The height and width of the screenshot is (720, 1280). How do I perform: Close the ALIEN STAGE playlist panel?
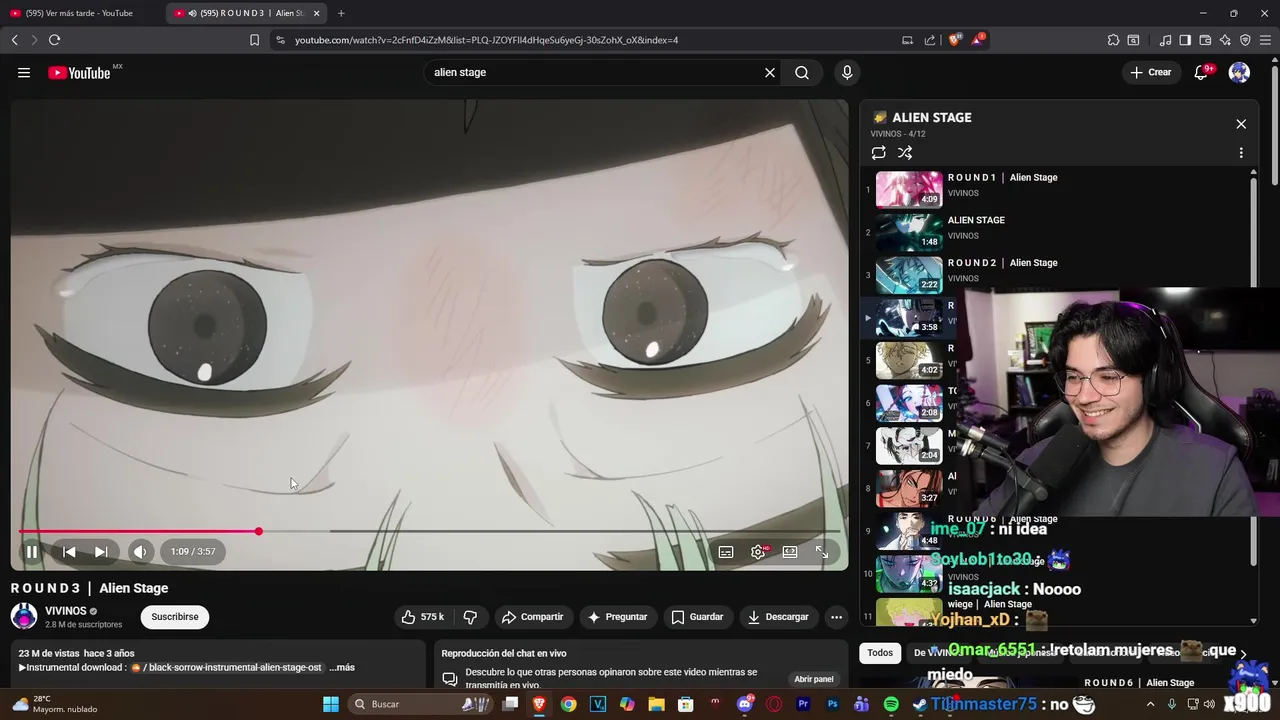1241,124
